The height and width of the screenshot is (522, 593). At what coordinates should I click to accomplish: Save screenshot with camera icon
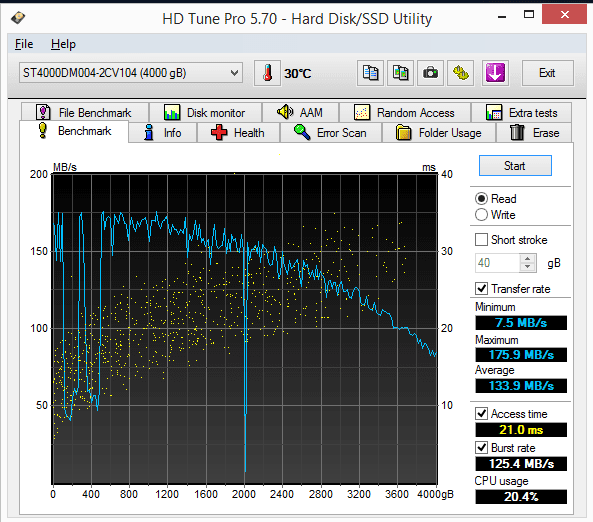[430, 73]
